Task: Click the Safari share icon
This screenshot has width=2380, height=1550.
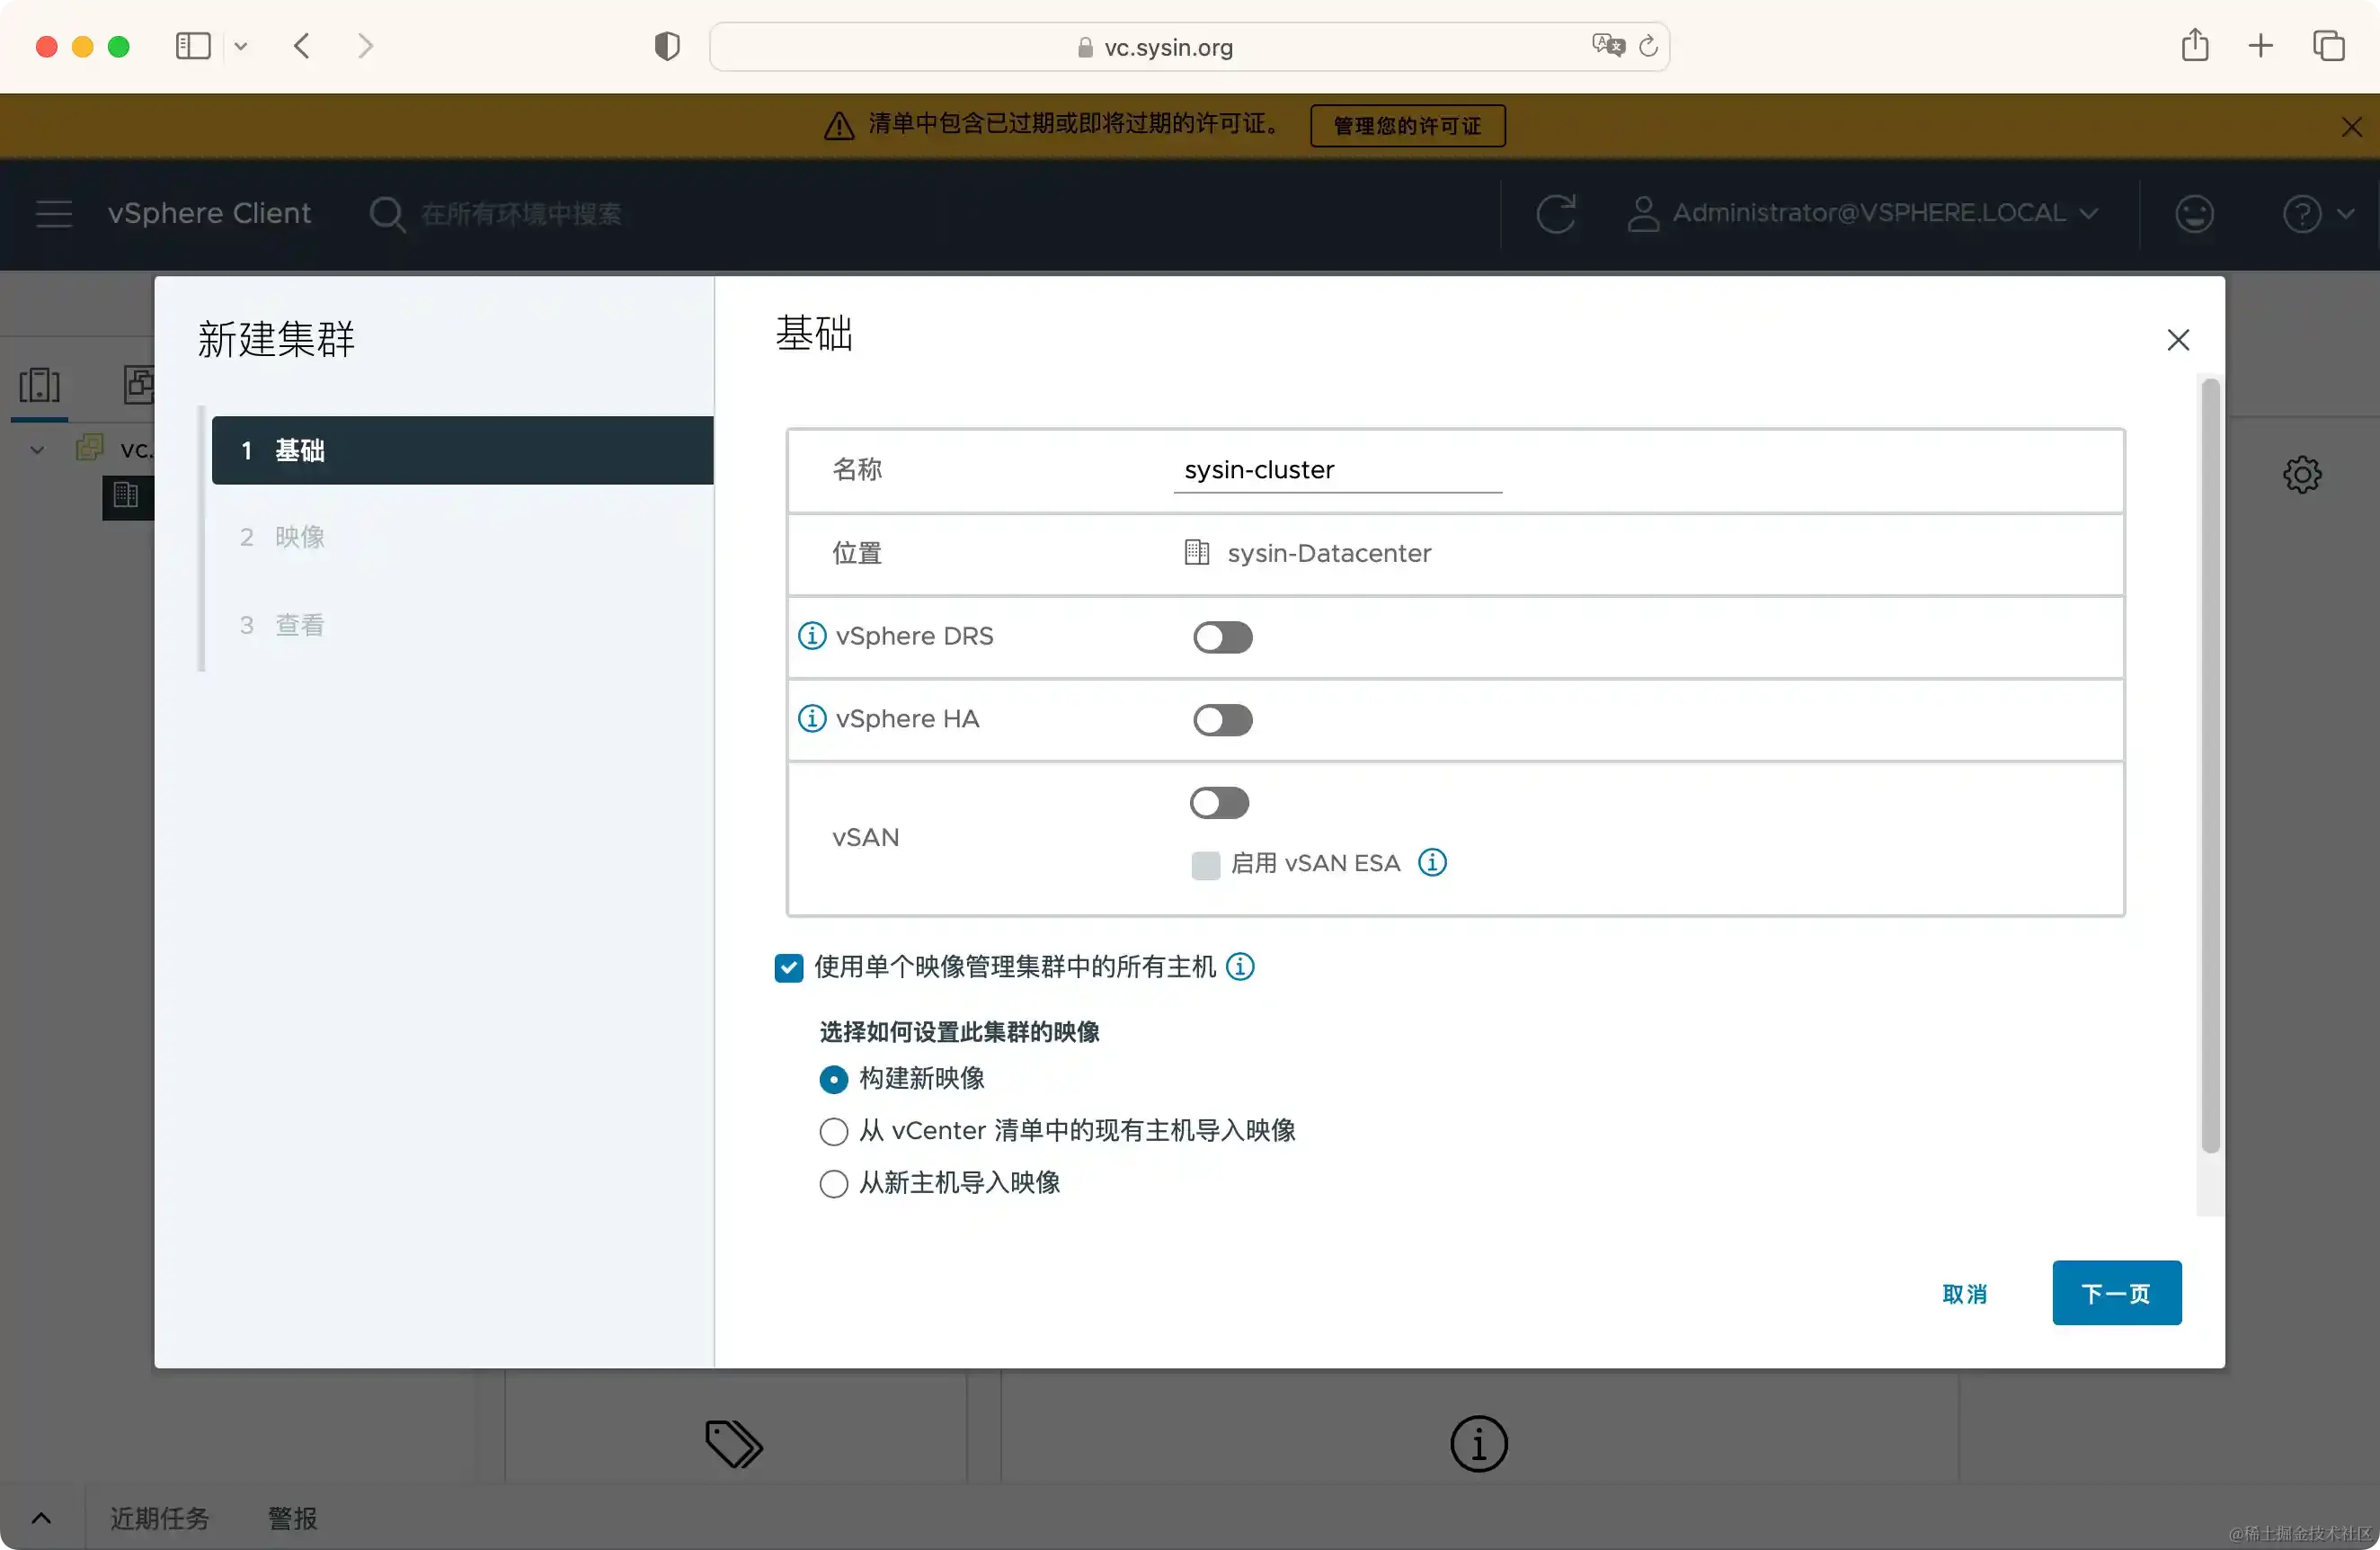Action: (2195, 46)
